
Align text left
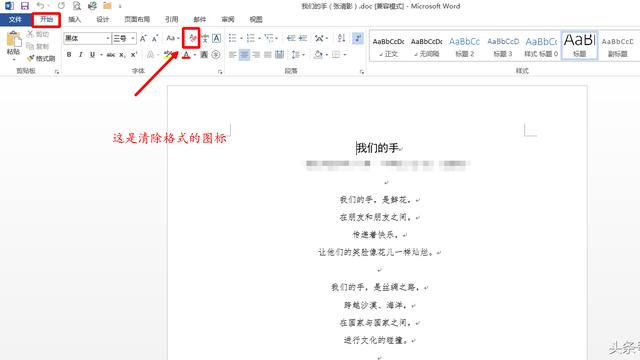(x=233, y=55)
